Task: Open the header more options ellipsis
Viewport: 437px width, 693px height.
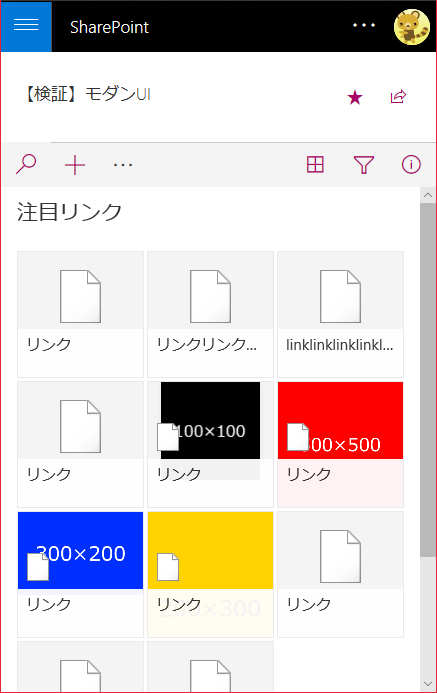Action: (364, 26)
